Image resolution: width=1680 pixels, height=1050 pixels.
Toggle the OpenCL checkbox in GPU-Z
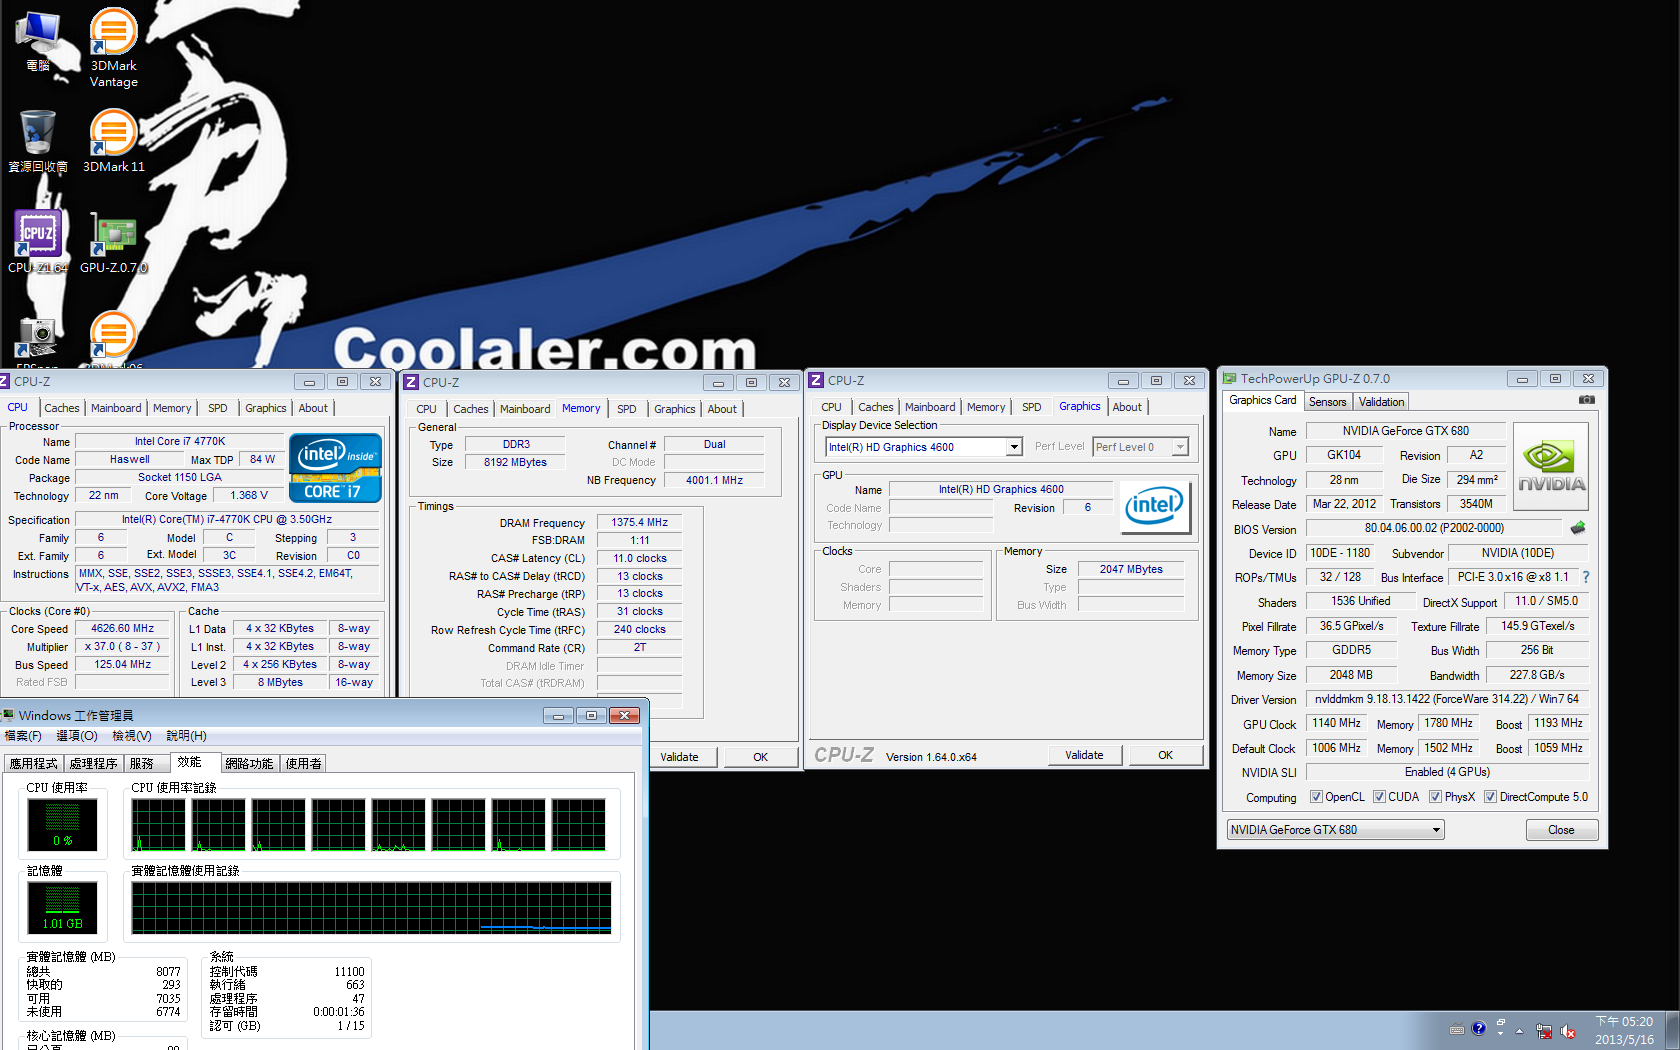1317,797
